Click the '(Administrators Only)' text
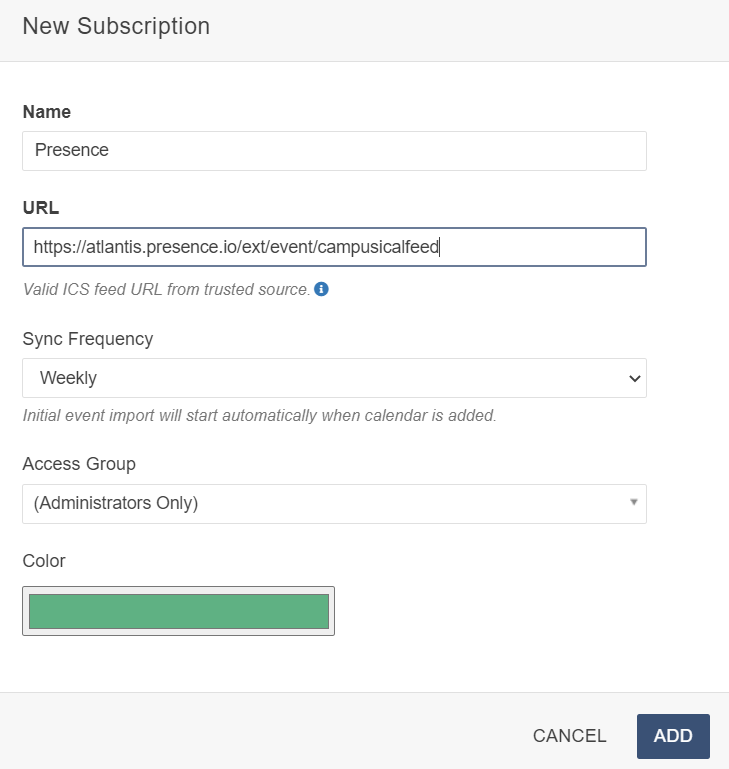The height and width of the screenshot is (769, 729). [x=116, y=504]
